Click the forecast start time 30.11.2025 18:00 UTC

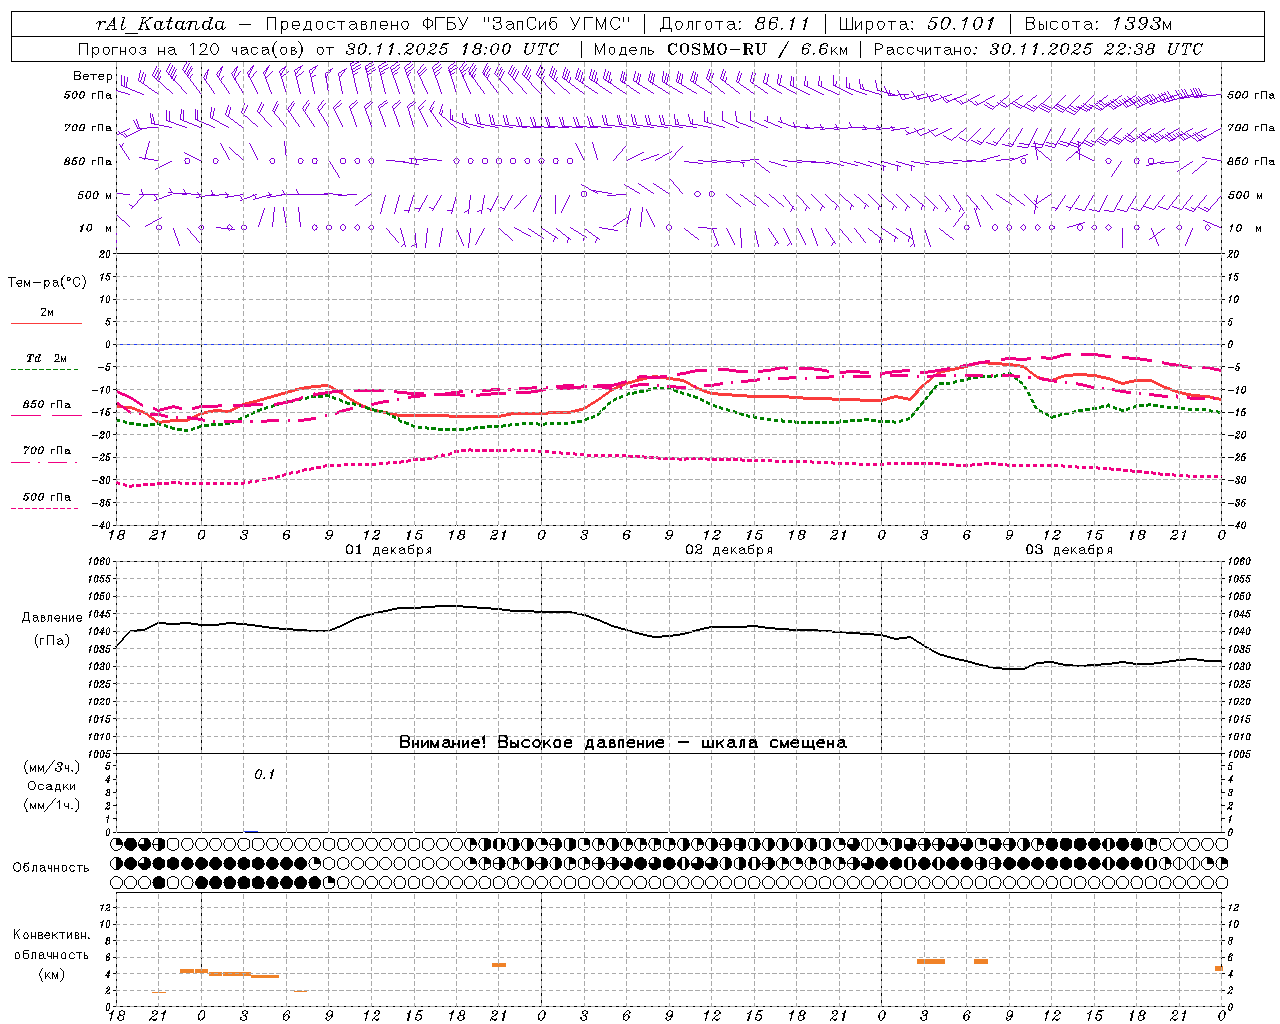[453, 49]
